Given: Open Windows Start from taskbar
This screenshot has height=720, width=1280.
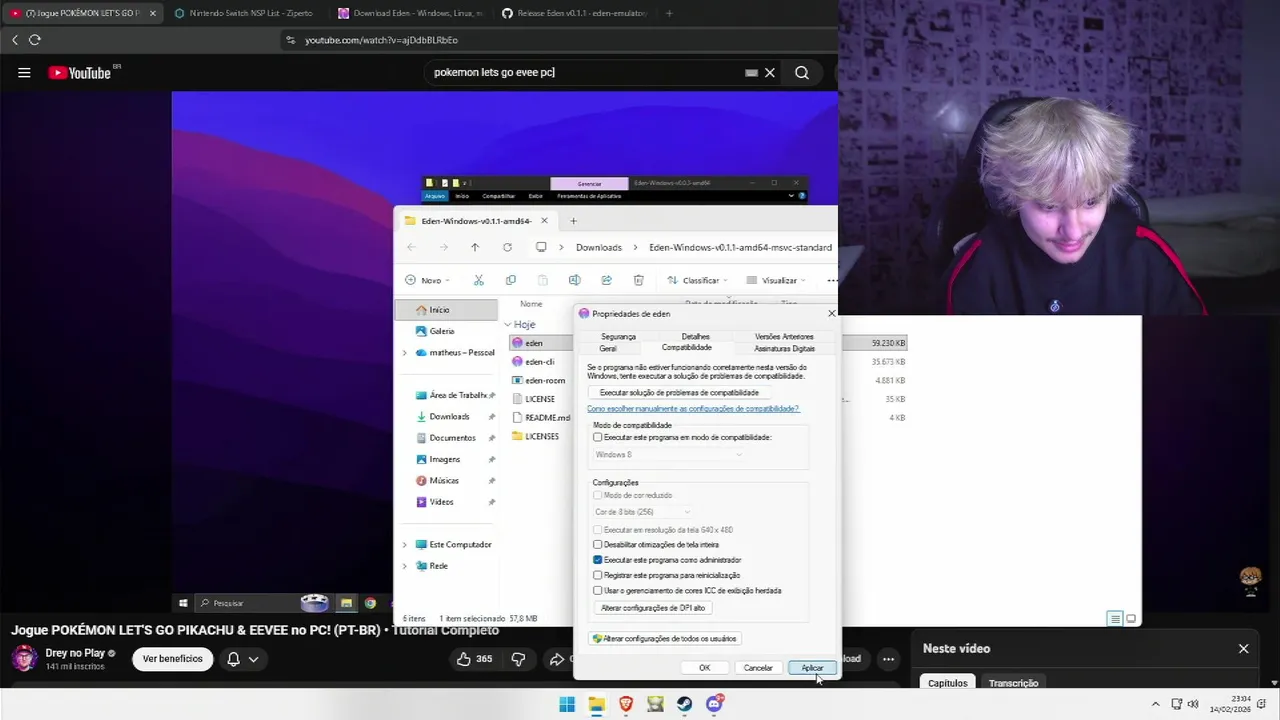Looking at the screenshot, I should (567, 705).
